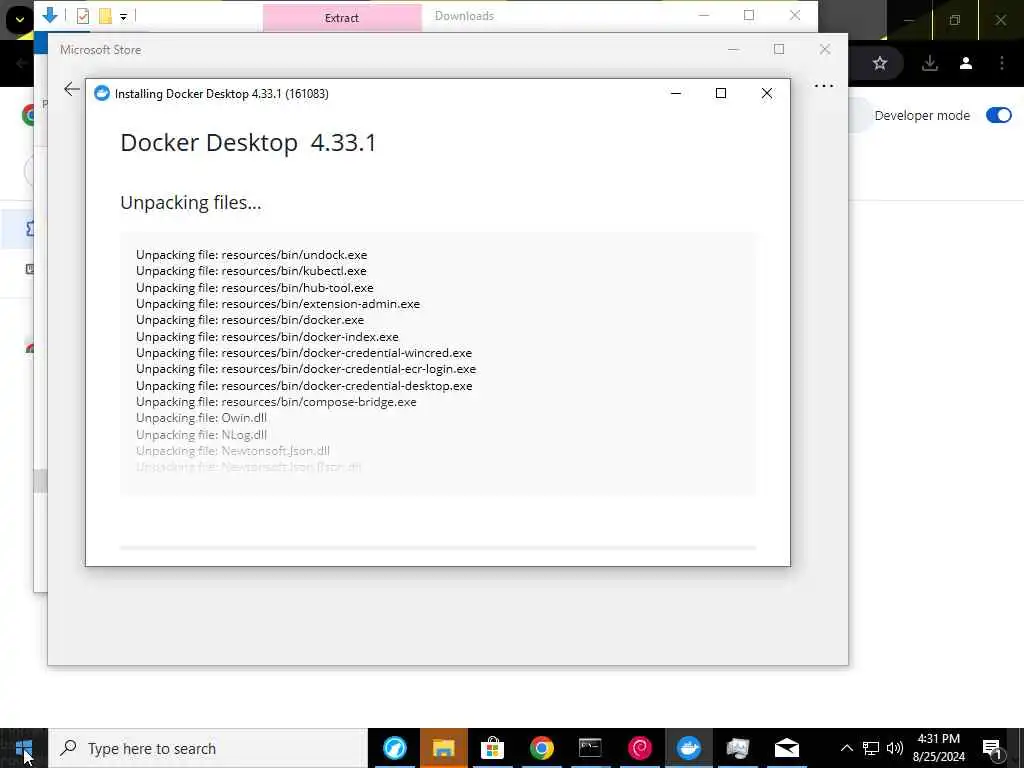This screenshot has height=768, width=1024.
Task: Select the 'resources/bin/hub-tool.exe' log line
Action: [255, 287]
